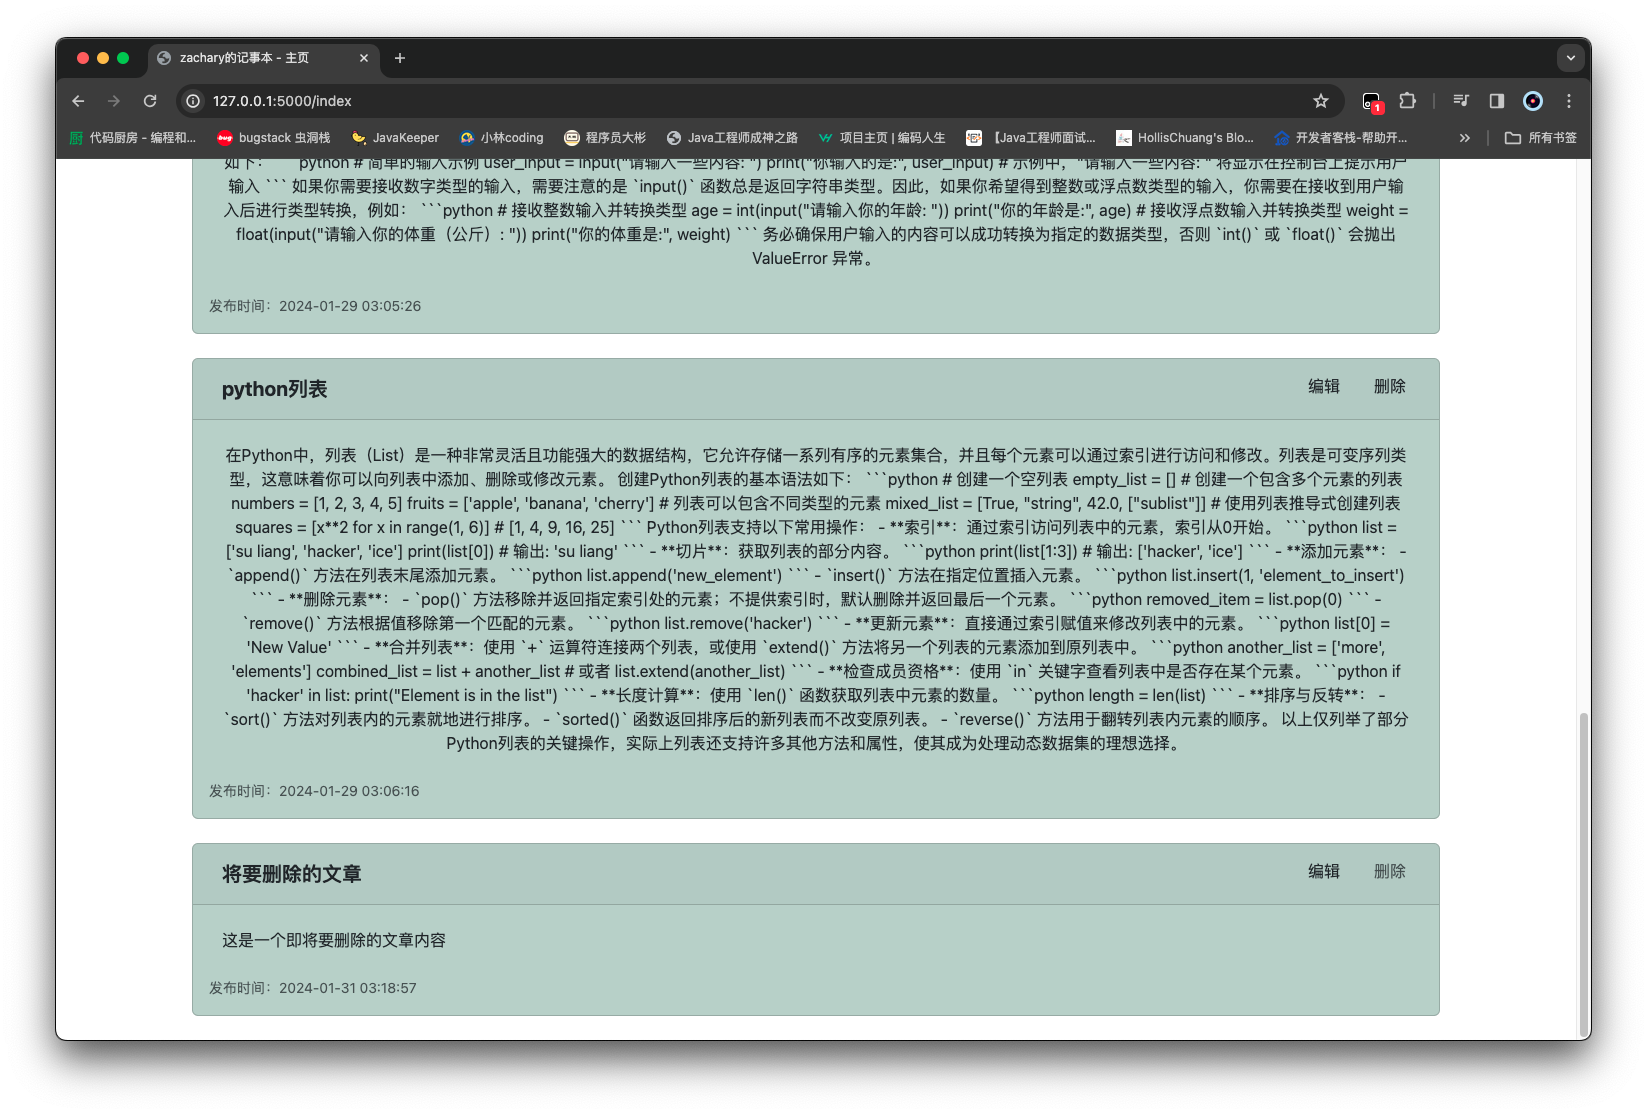1647x1114 pixels.
Task: Open the 小林coding bookmark
Action: pyautogui.click(x=502, y=138)
